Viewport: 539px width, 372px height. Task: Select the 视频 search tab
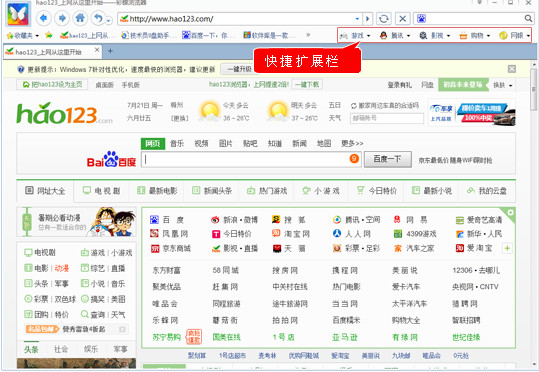click(201, 143)
